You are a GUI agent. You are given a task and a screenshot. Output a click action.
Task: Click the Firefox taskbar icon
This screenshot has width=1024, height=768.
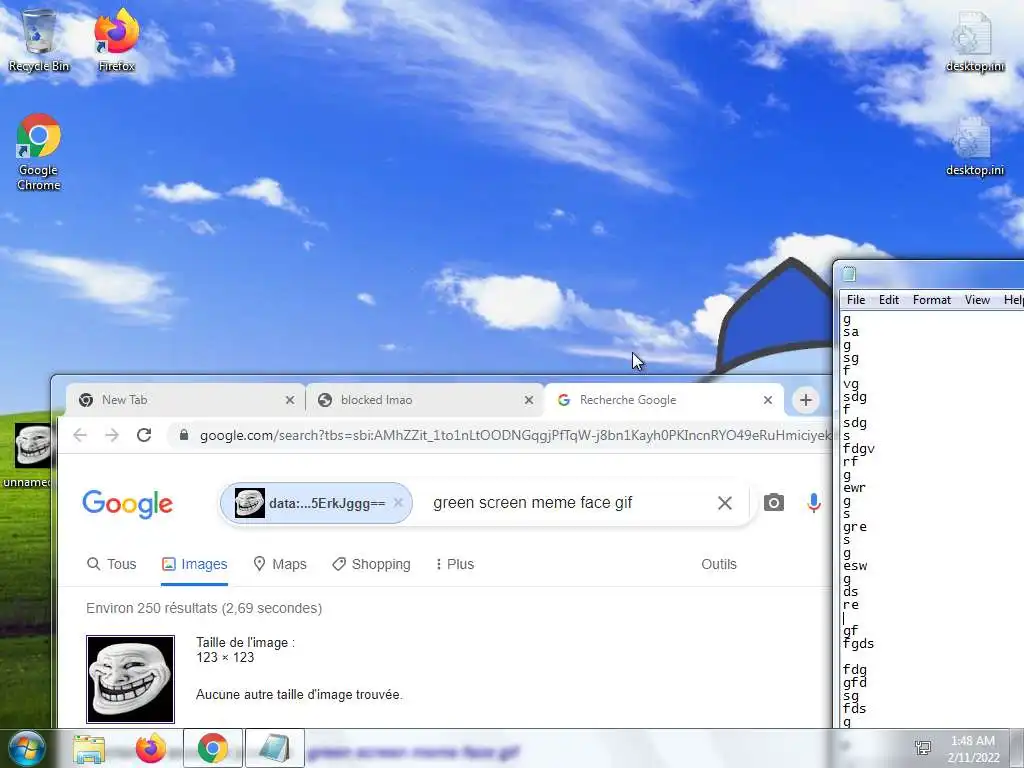point(151,749)
